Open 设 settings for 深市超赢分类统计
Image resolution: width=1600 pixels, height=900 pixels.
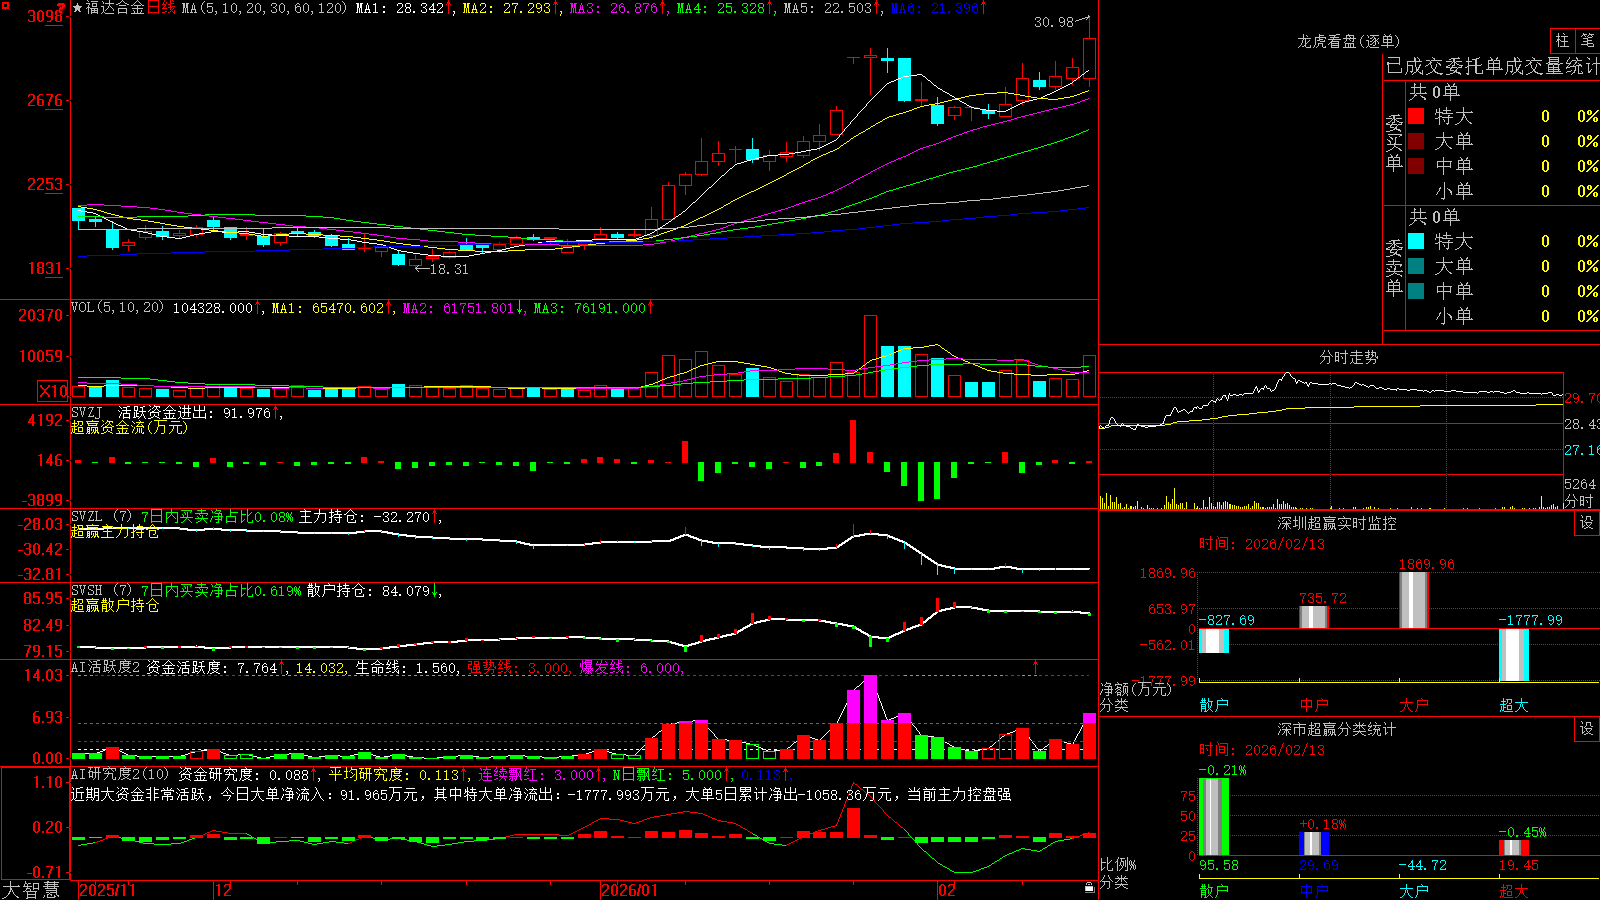click(1587, 729)
